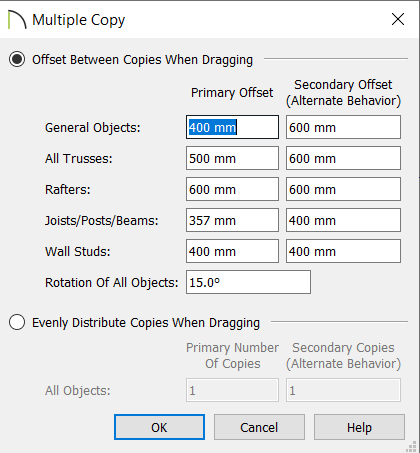The image size is (420, 453).
Task: Select Offset Between Copies When Dragging
Action: coord(17,59)
